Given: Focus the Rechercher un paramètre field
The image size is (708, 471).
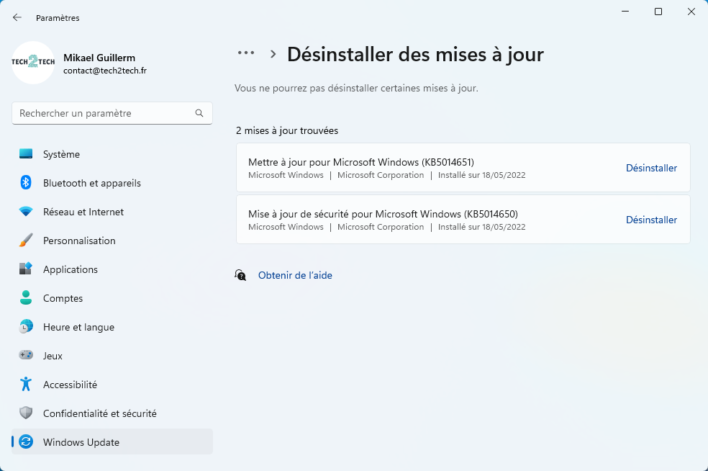Looking at the screenshot, I should [112, 113].
